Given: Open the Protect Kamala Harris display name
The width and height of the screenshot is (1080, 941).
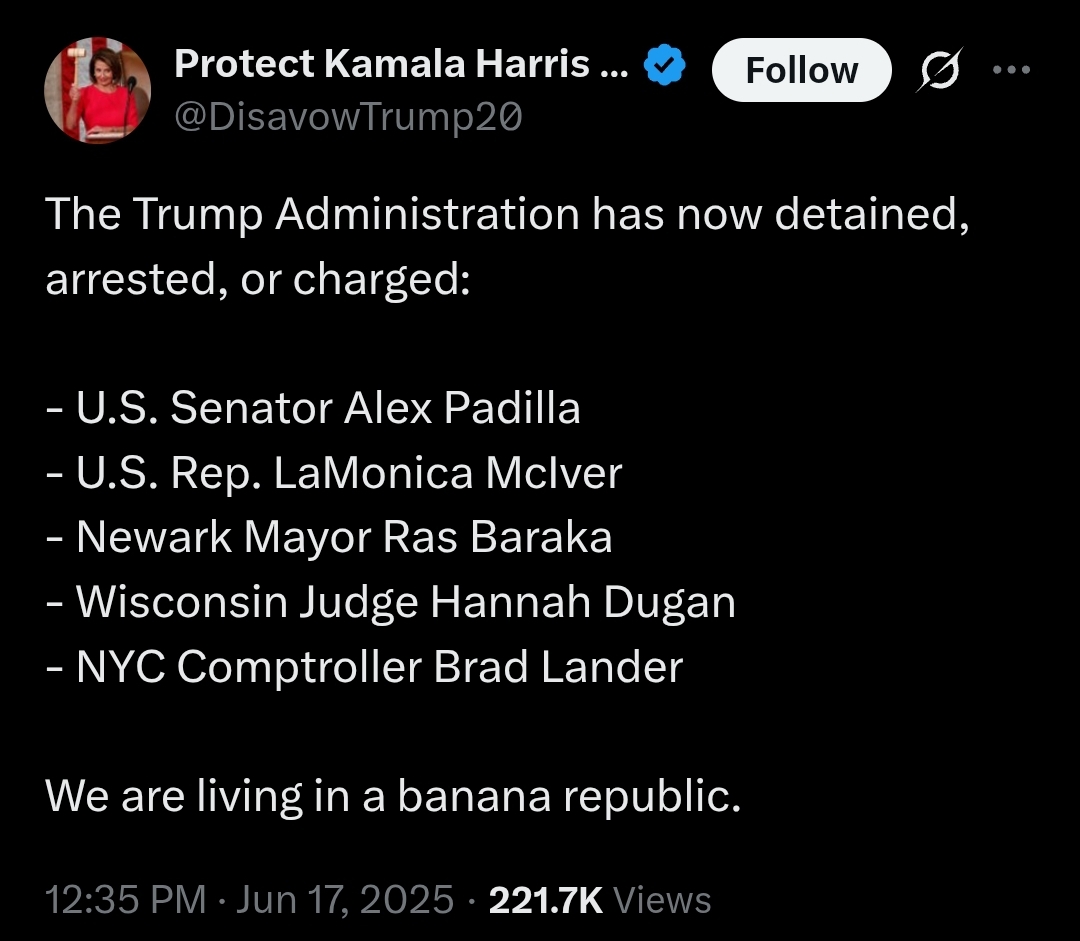Looking at the screenshot, I should pyautogui.click(x=400, y=64).
